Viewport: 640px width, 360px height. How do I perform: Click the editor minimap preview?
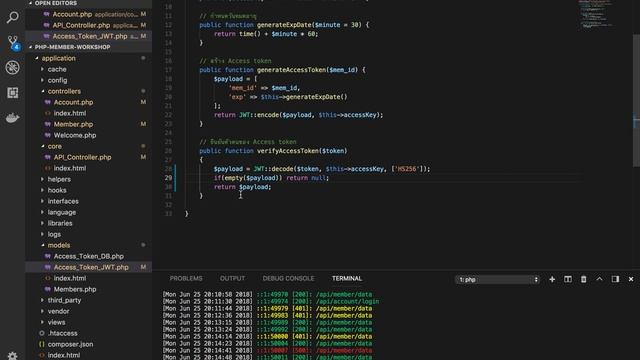596,14
